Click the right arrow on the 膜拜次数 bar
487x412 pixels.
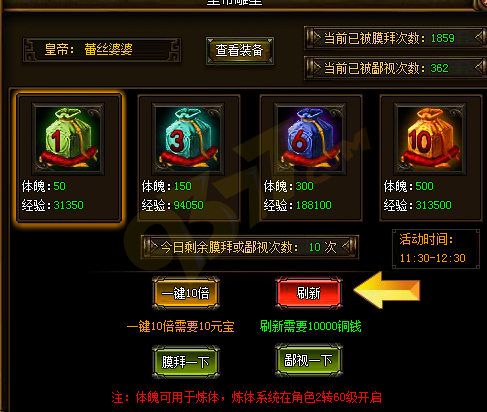point(479,38)
